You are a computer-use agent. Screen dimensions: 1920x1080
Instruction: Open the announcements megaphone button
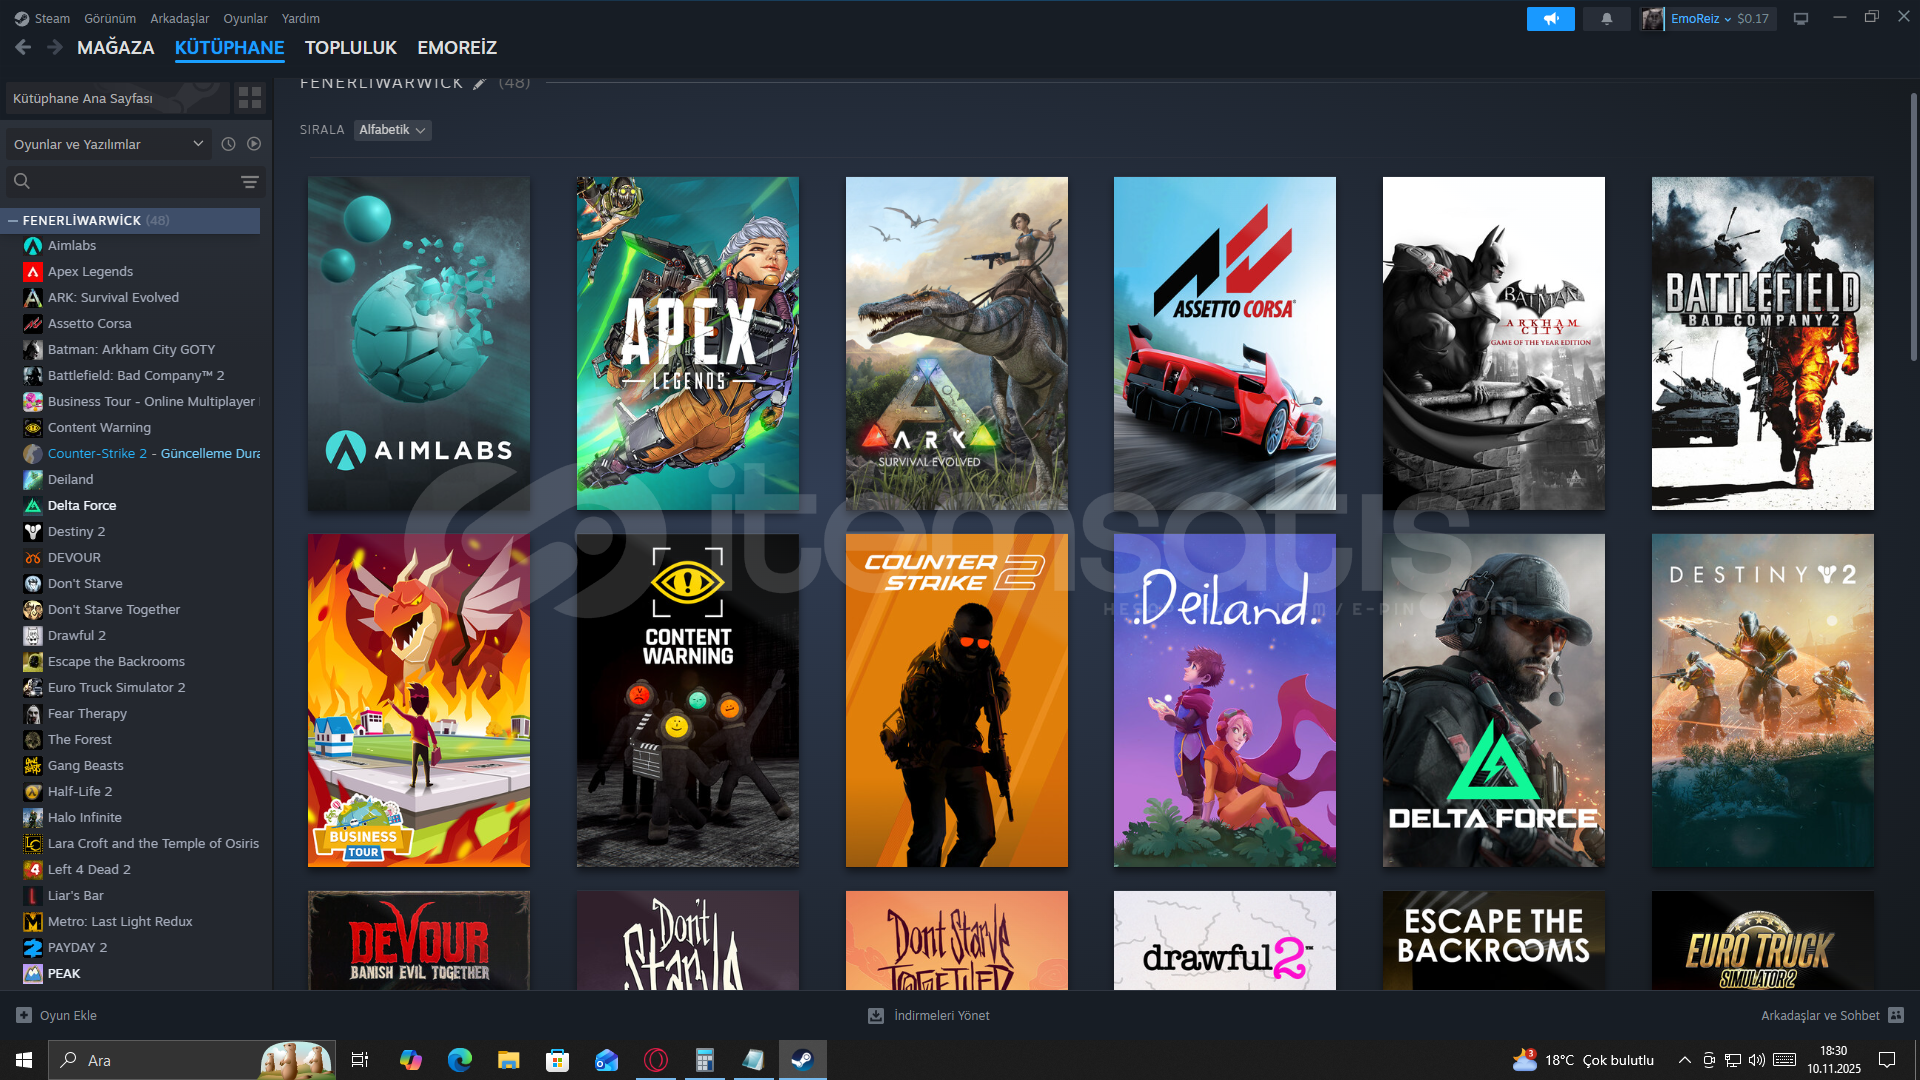(1550, 19)
